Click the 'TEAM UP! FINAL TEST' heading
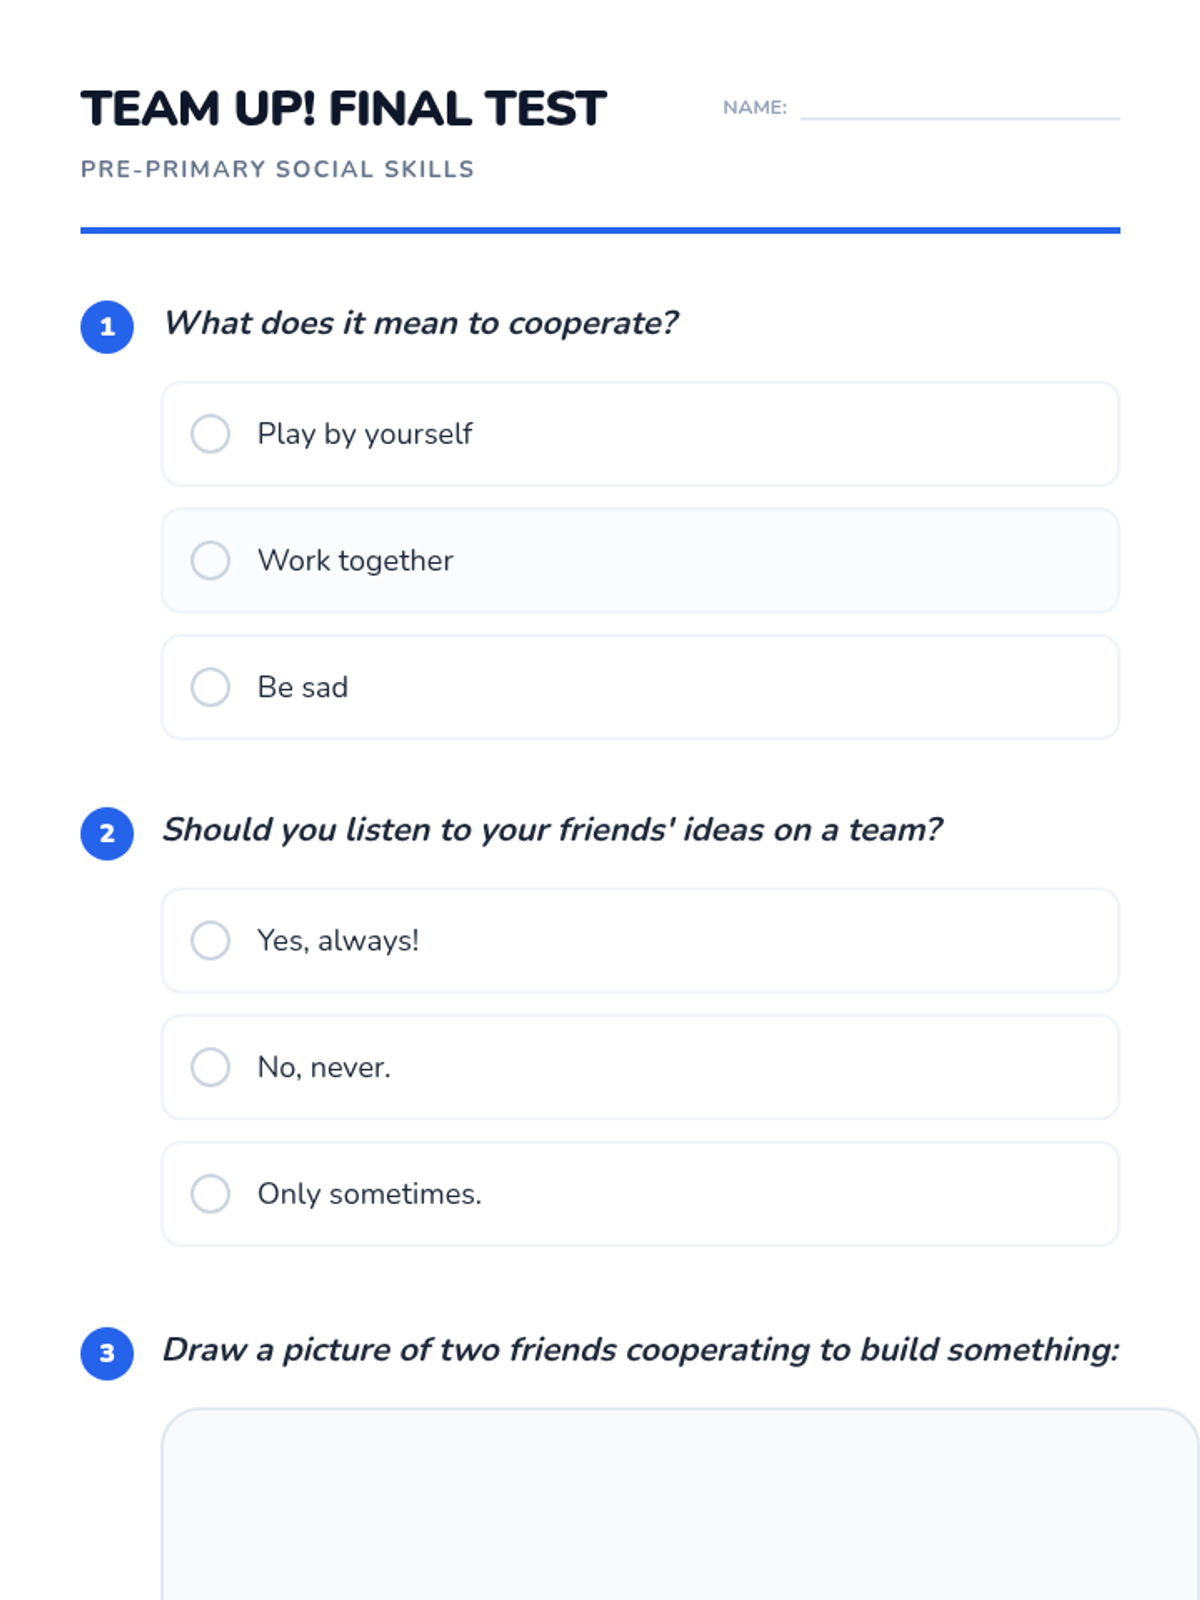The width and height of the screenshot is (1200, 1600). point(344,108)
